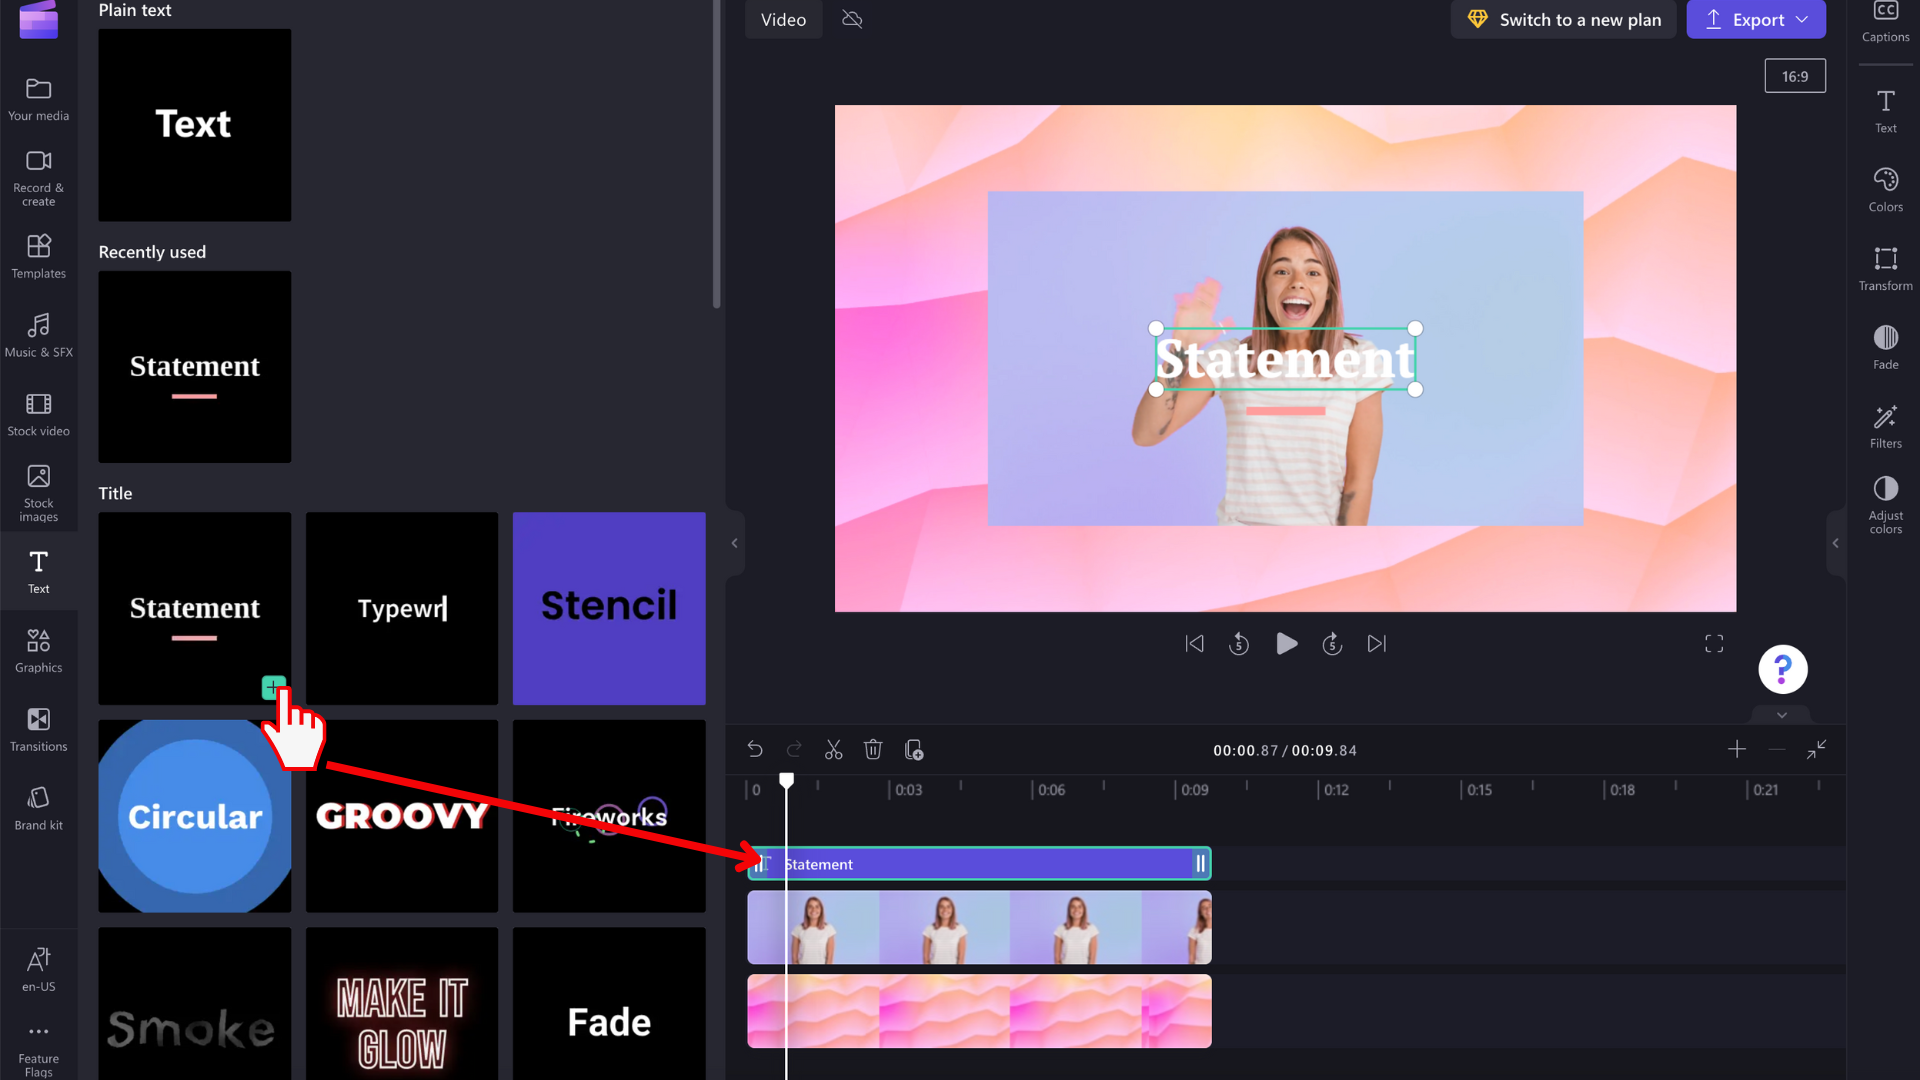The height and width of the screenshot is (1080, 1920).
Task: Click the Delete element icon in toolbar
Action: (x=873, y=750)
